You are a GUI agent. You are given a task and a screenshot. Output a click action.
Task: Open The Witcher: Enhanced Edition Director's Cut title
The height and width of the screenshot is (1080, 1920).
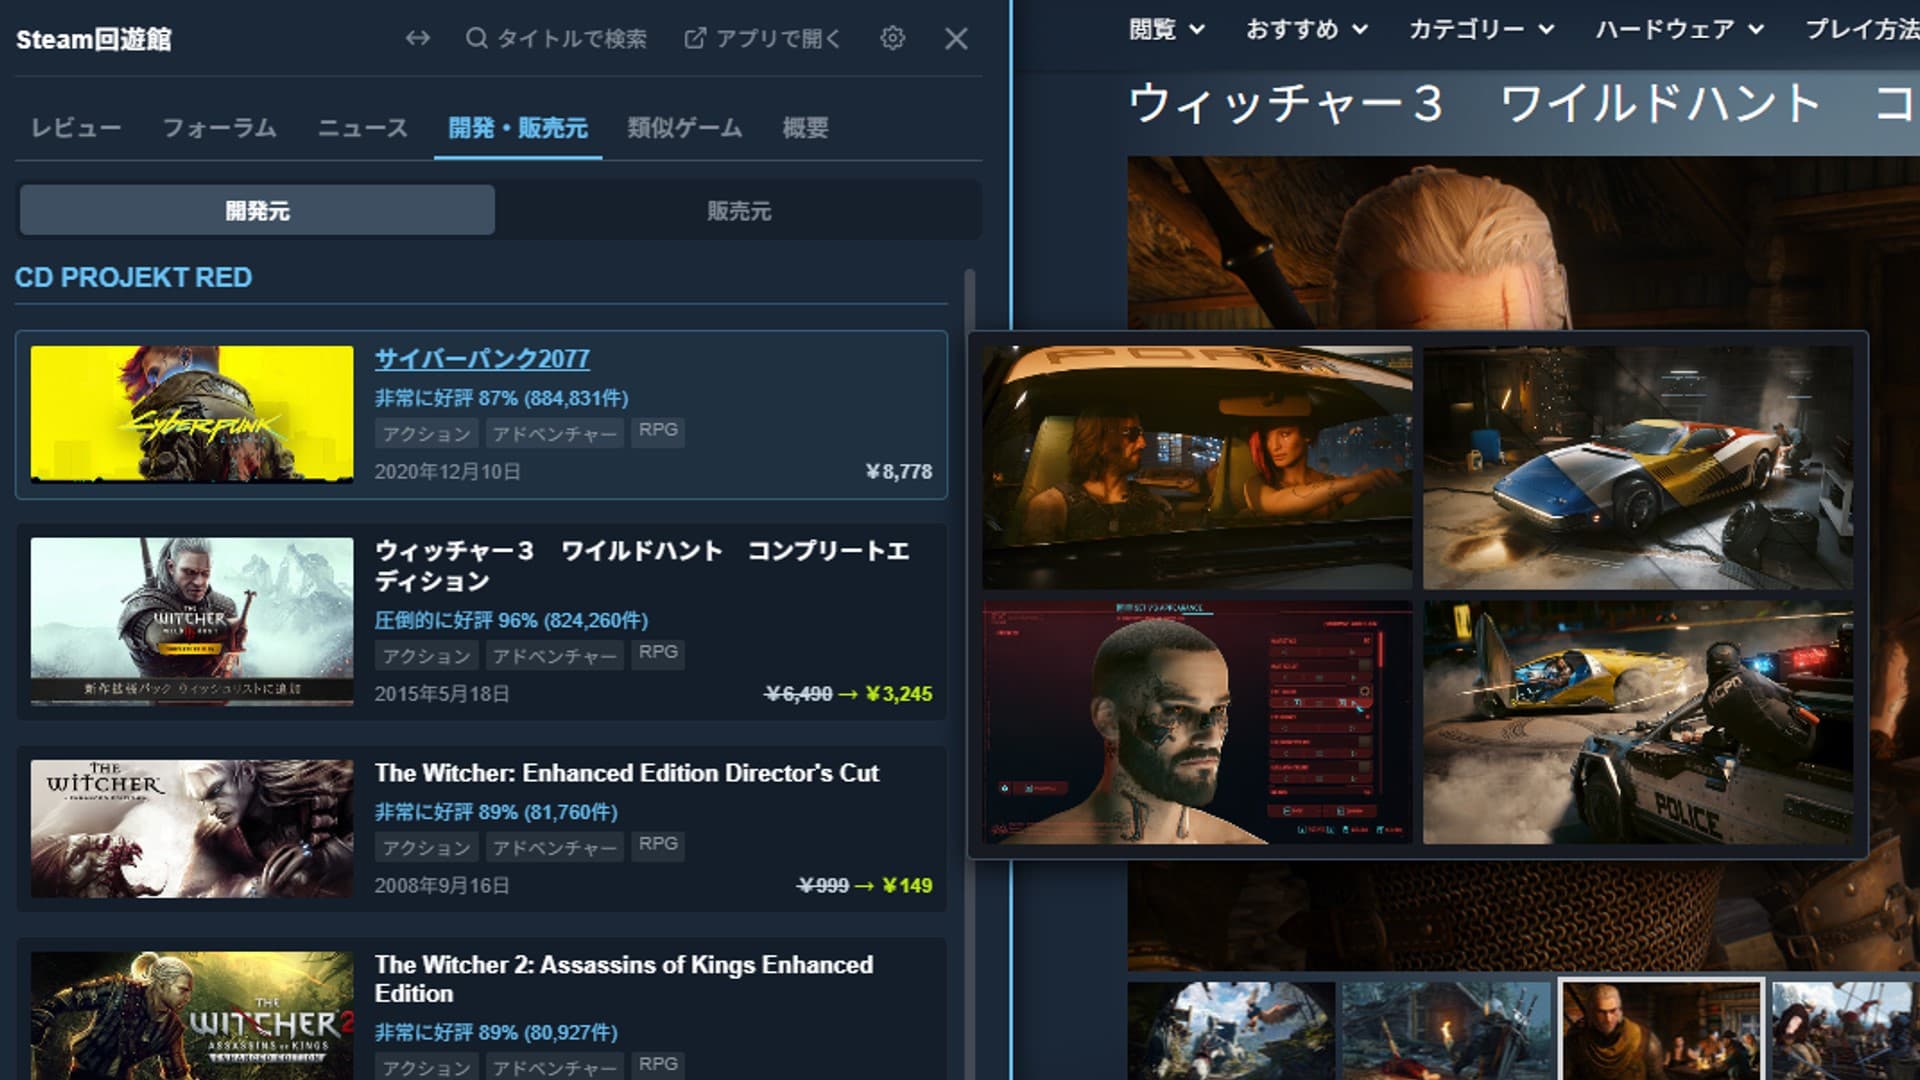tap(627, 773)
